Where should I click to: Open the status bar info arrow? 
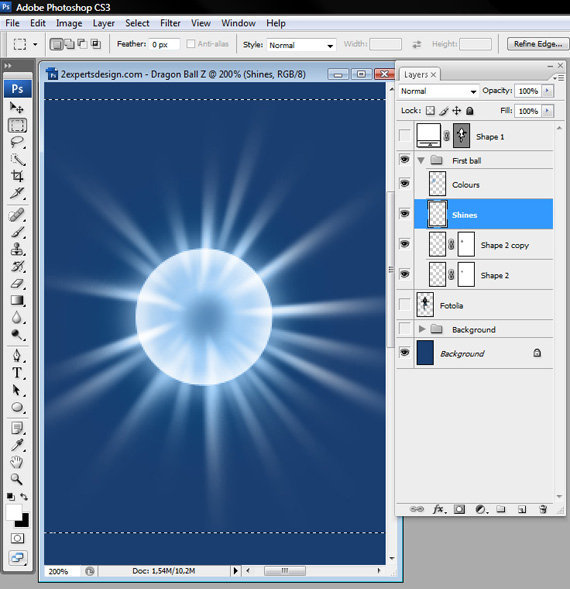pyautogui.click(x=235, y=571)
